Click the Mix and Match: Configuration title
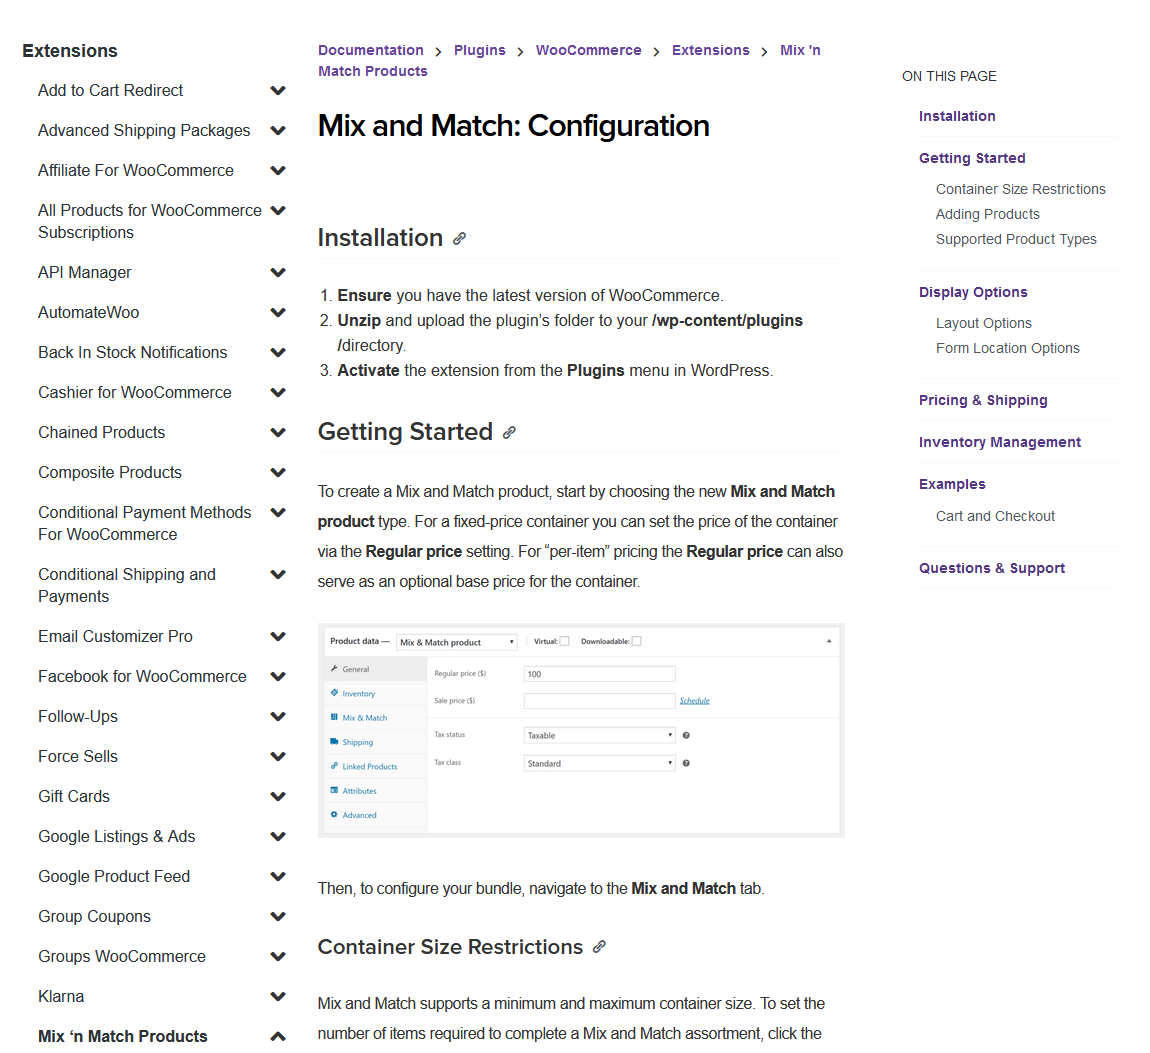 [x=513, y=126]
